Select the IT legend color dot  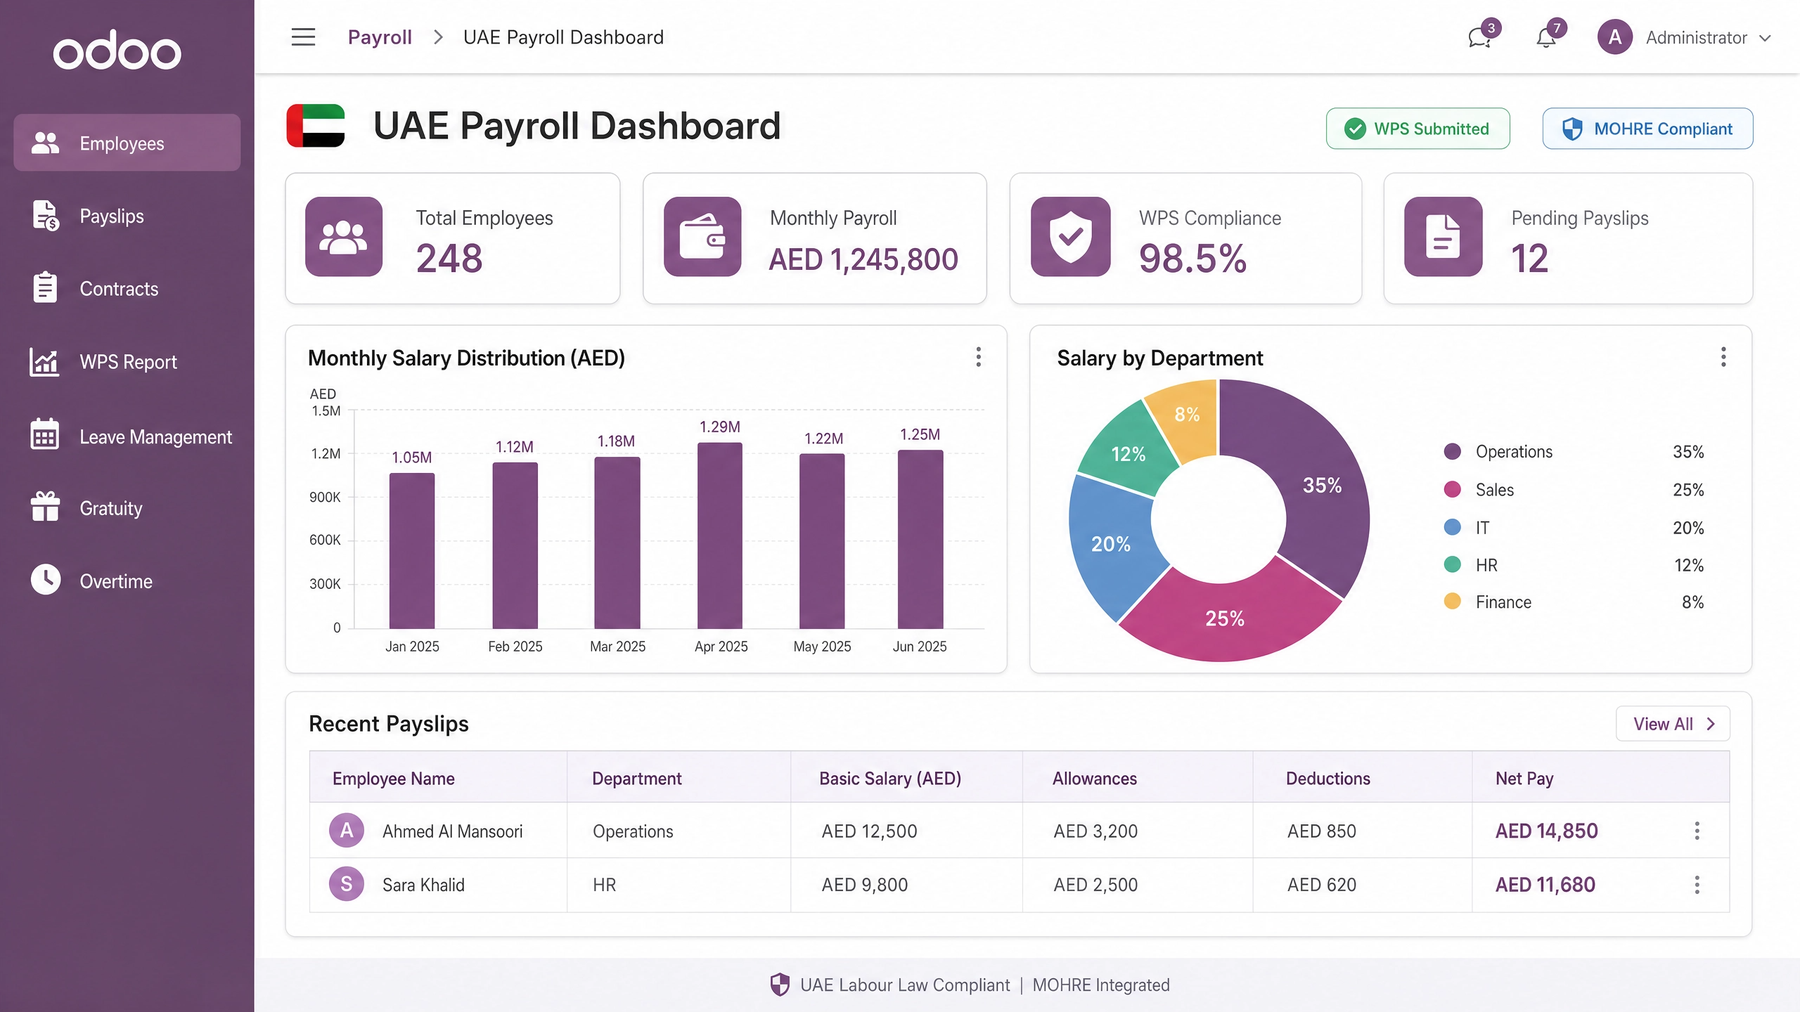(x=1453, y=527)
